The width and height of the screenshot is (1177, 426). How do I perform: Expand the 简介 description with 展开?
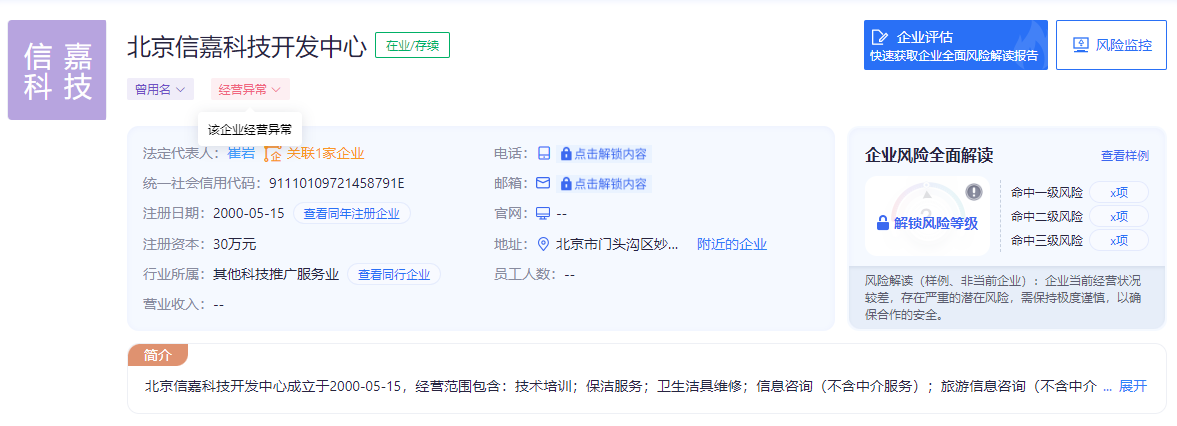click(x=1132, y=386)
